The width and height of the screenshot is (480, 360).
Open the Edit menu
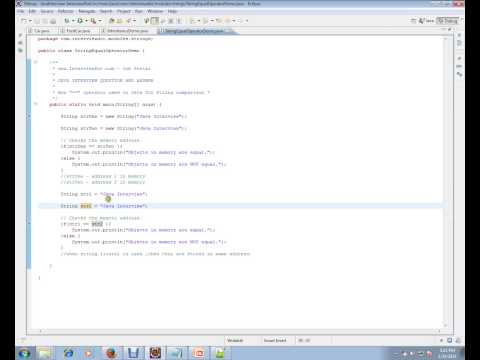click(32, 11)
